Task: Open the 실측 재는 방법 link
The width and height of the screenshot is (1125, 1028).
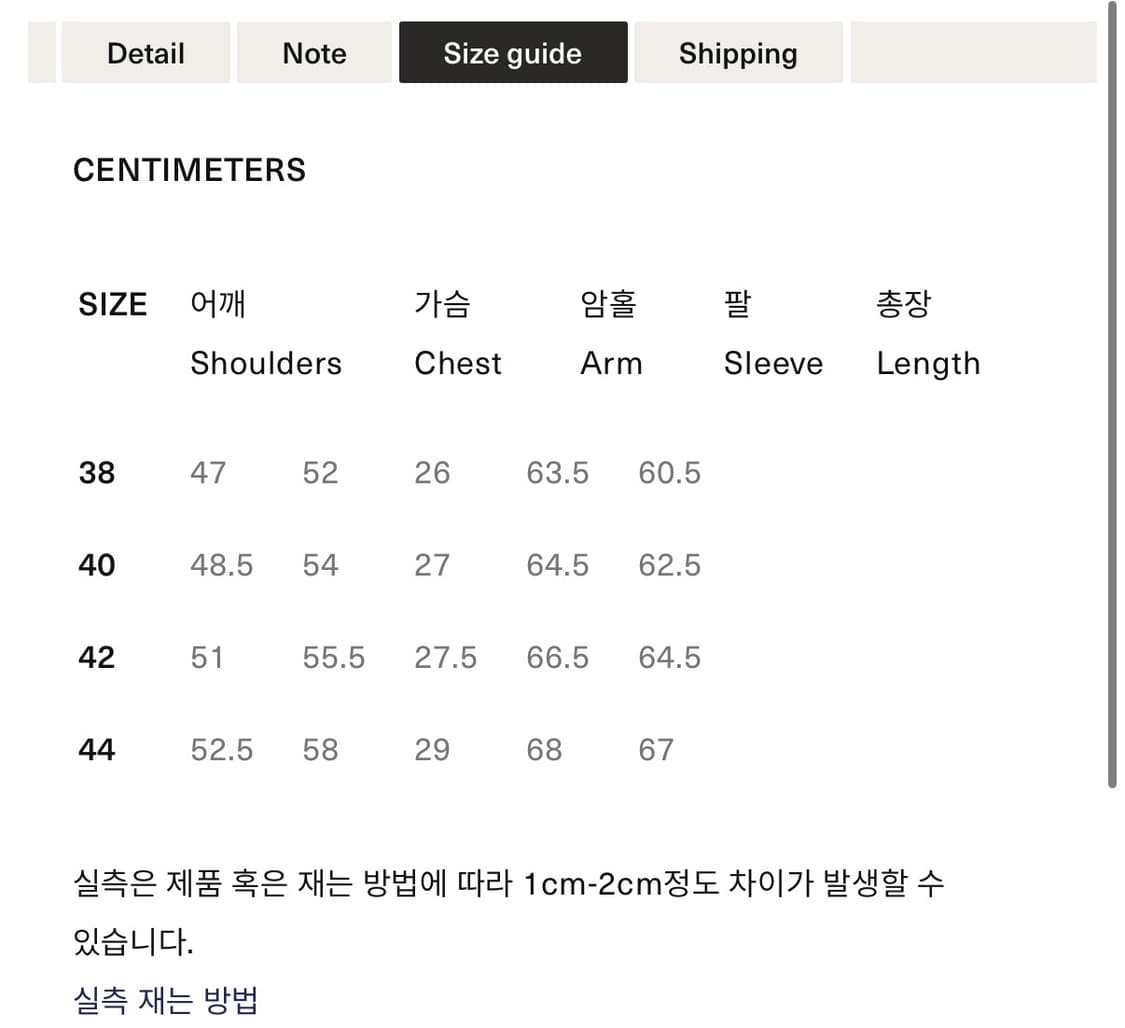Action: tap(166, 997)
